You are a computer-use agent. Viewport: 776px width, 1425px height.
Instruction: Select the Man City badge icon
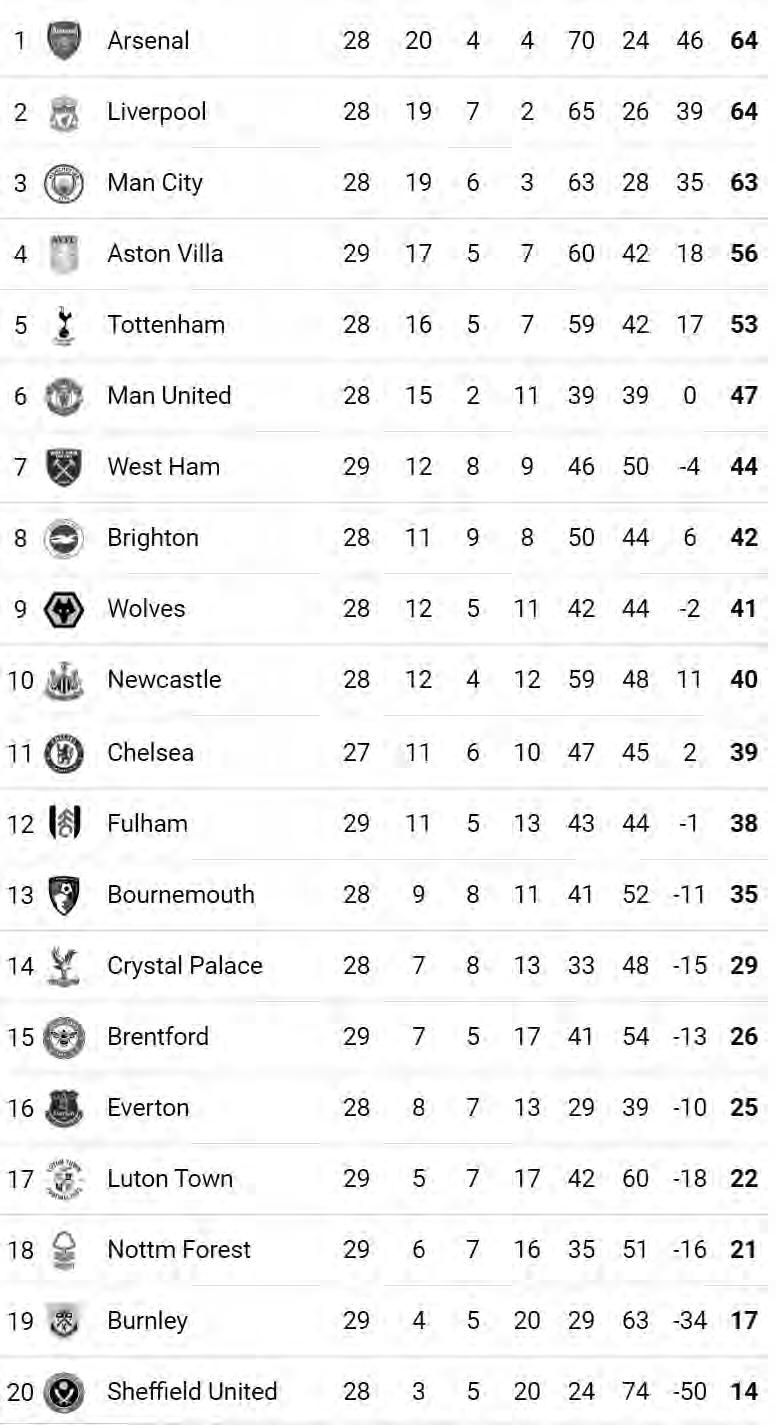tap(64, 183)
